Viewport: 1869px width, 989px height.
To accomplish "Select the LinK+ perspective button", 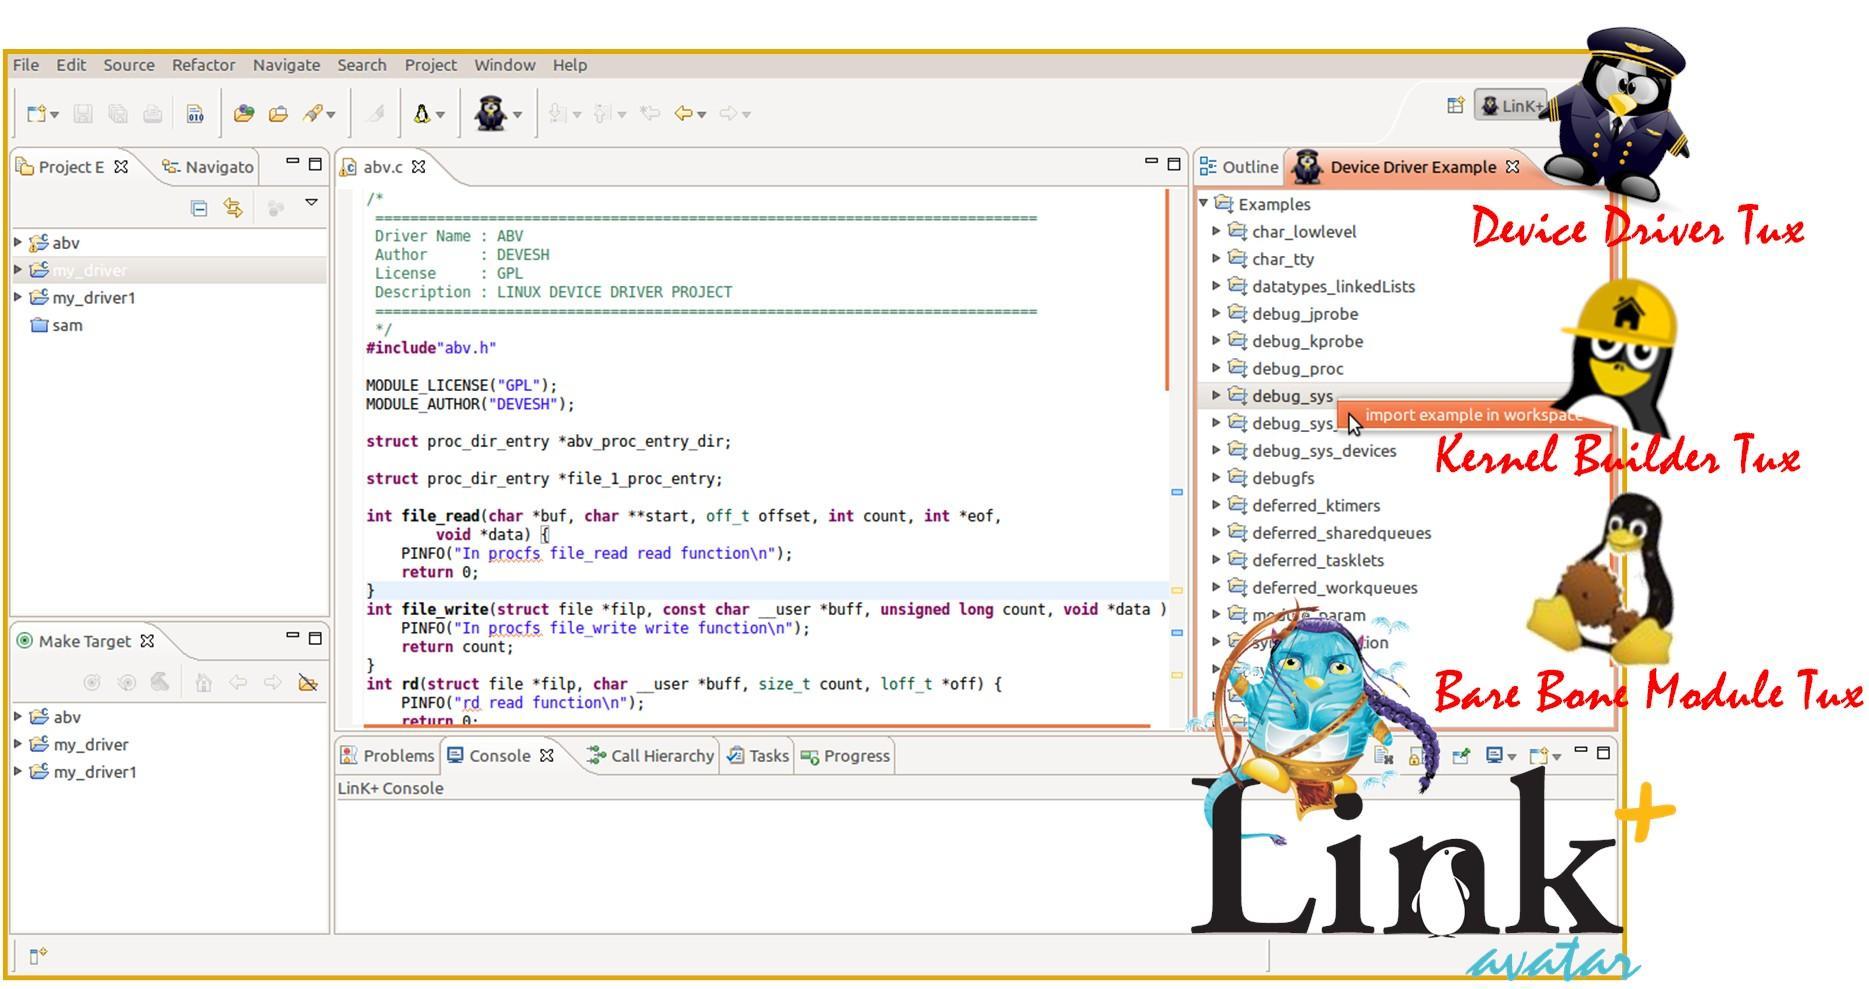I will (x=1511, y=105).
